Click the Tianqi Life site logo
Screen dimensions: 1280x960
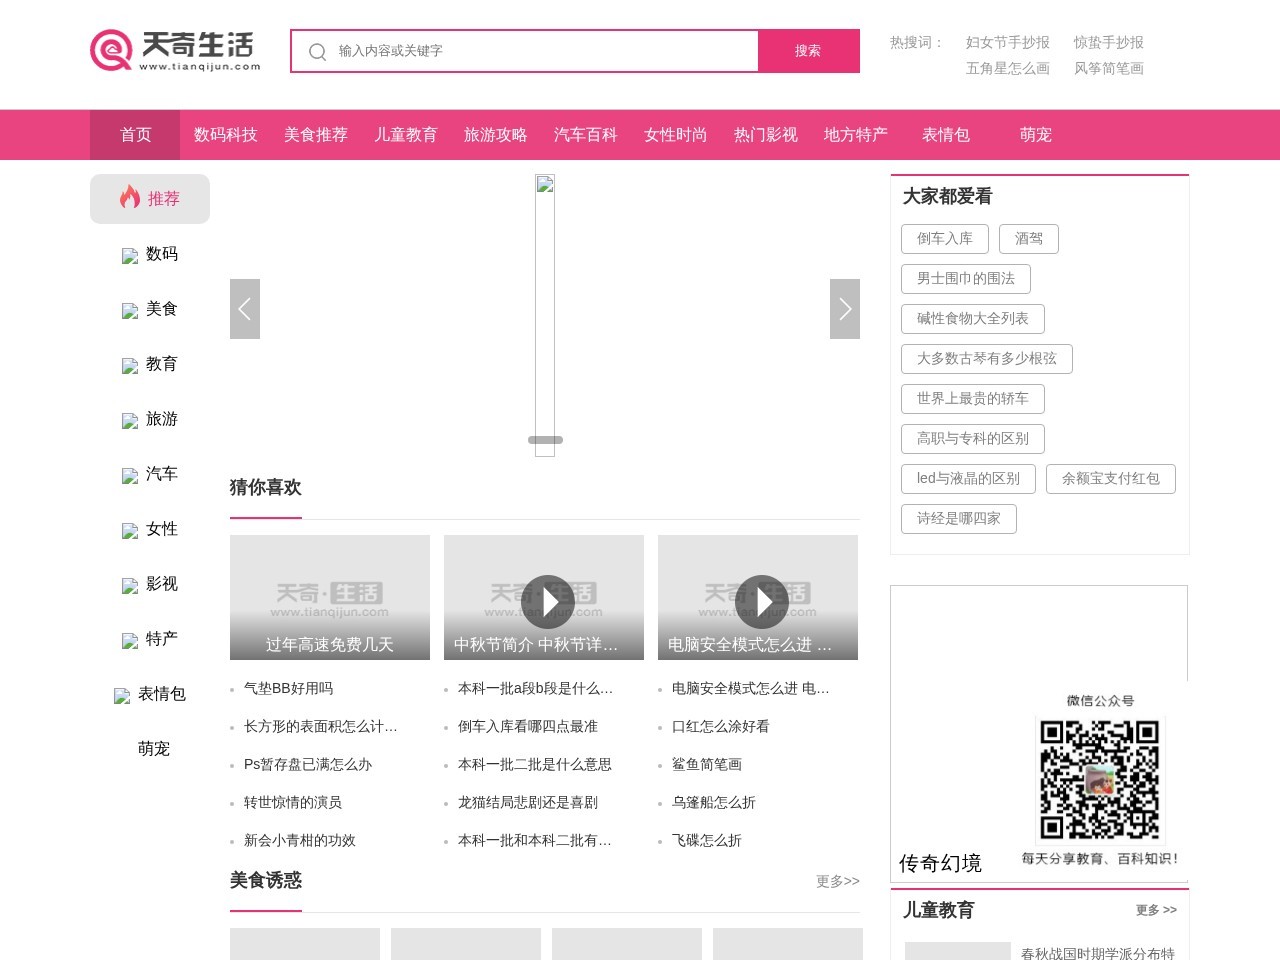[x=175, y=50]
